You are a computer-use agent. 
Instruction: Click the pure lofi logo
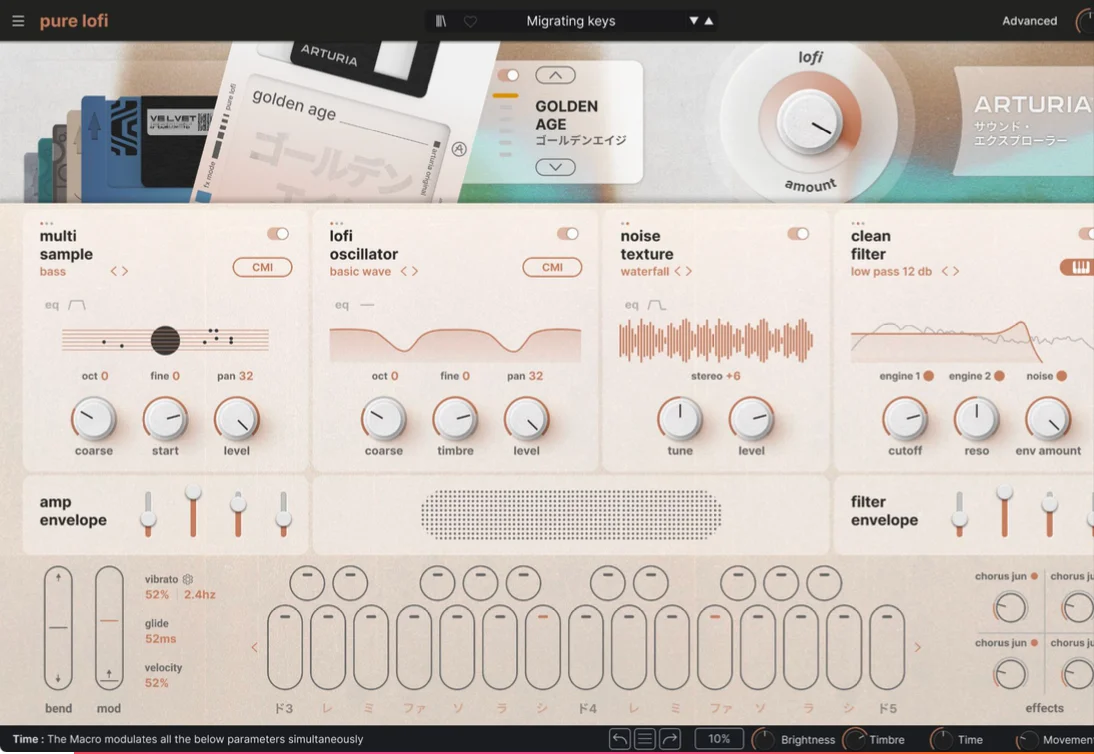[74, 21]
